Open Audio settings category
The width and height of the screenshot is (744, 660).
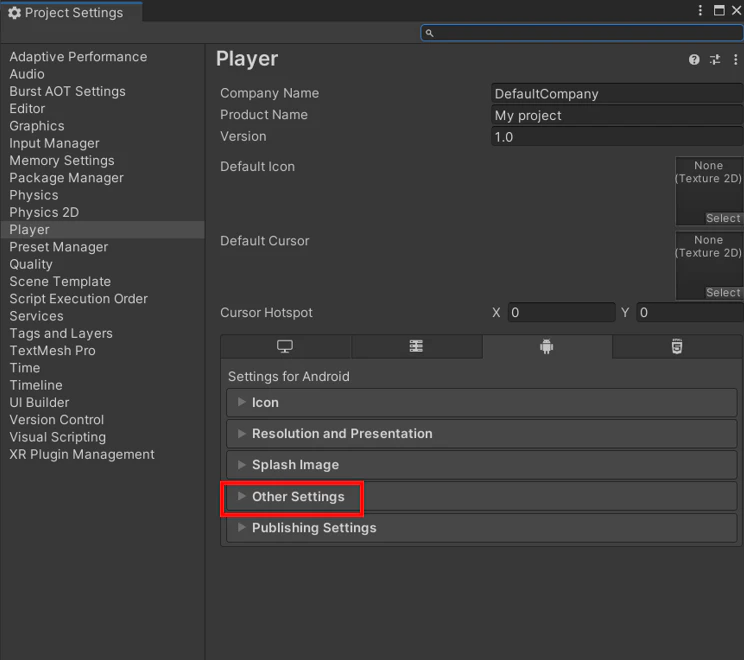point(27,74)
